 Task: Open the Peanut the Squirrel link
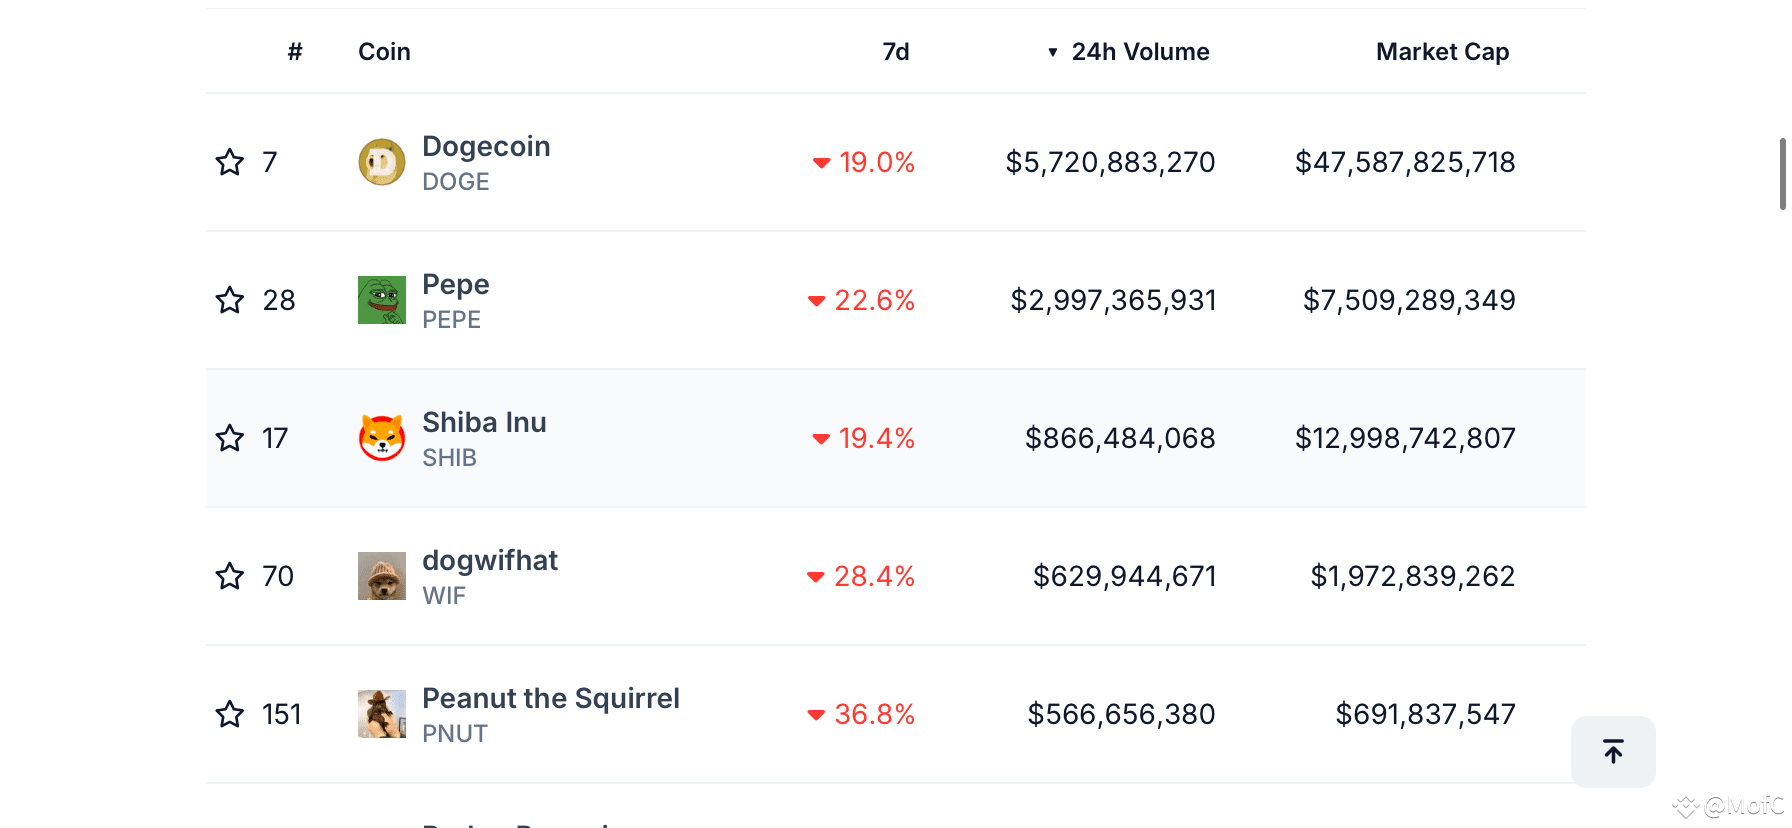[x=551, y=698]
